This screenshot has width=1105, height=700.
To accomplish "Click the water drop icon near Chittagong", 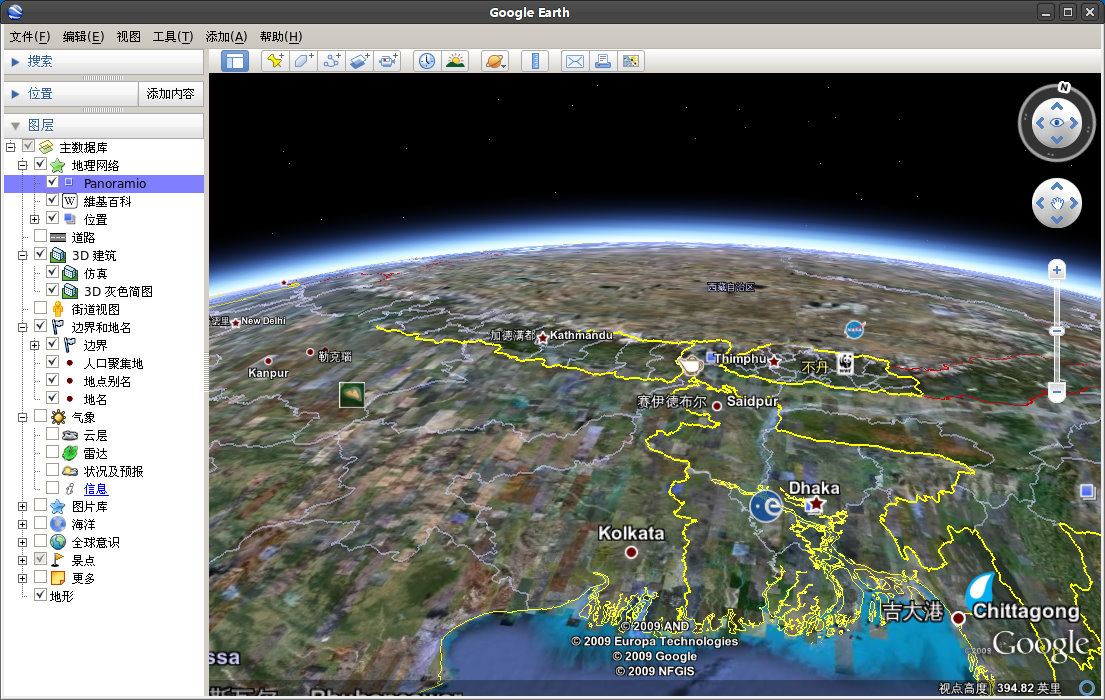I will (980, 589).
